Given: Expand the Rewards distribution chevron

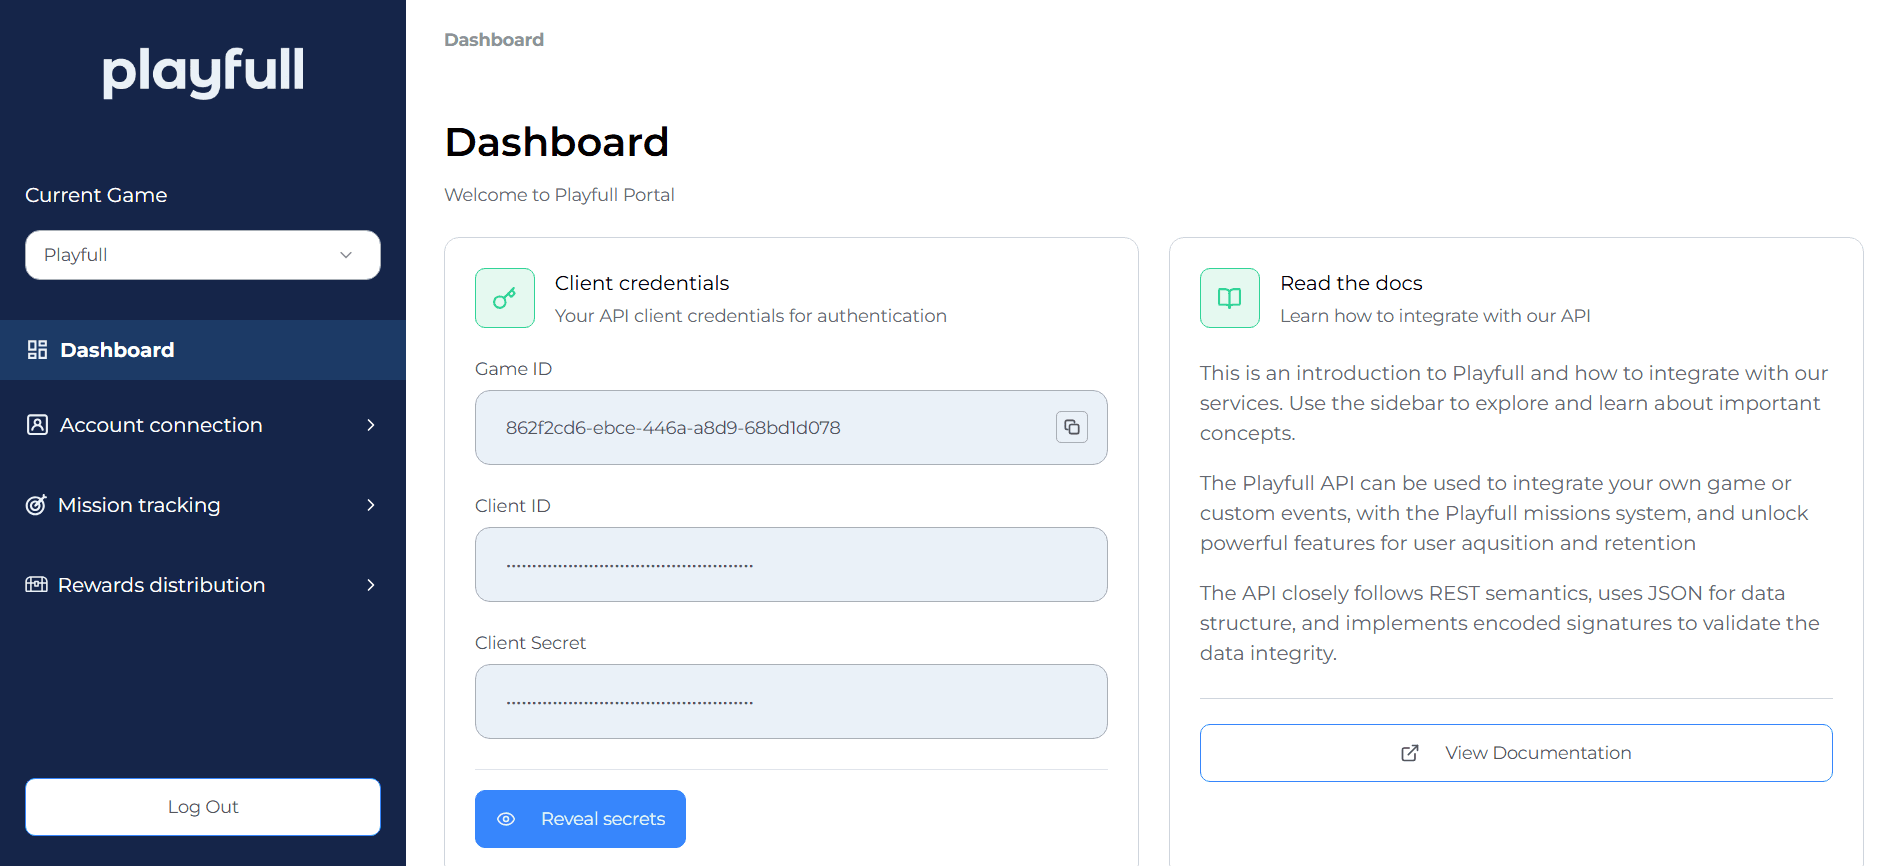Looking at the screenshot, I should [x=371, y=585].
